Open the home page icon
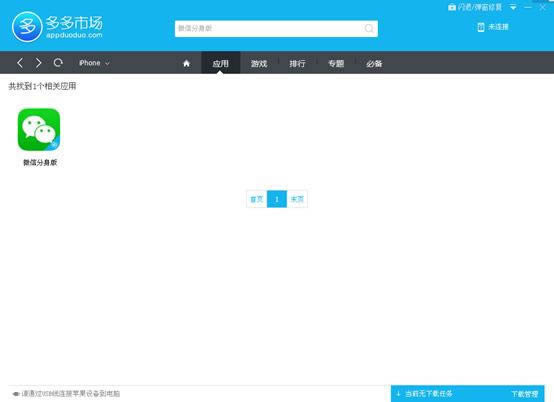The image size is (554, 402). [187, 63]
